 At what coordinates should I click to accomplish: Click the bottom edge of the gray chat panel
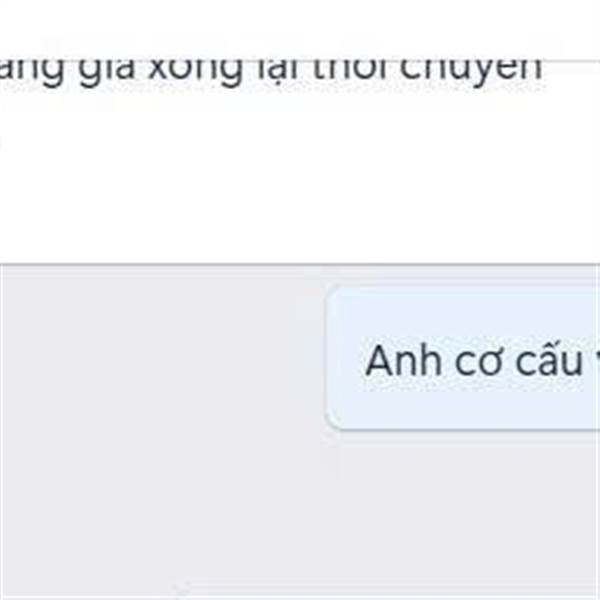tap(300, 597)
